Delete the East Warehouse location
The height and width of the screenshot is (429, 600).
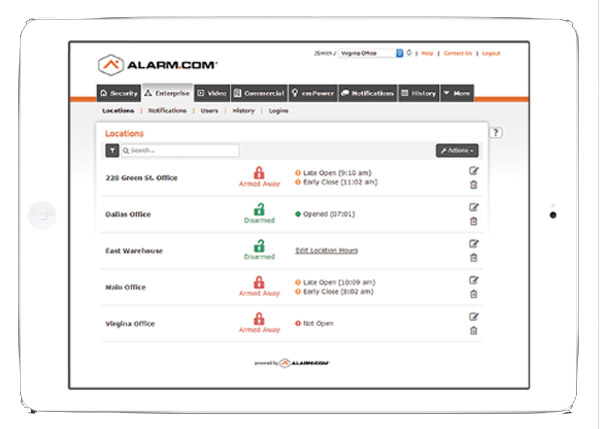(473, 257)
